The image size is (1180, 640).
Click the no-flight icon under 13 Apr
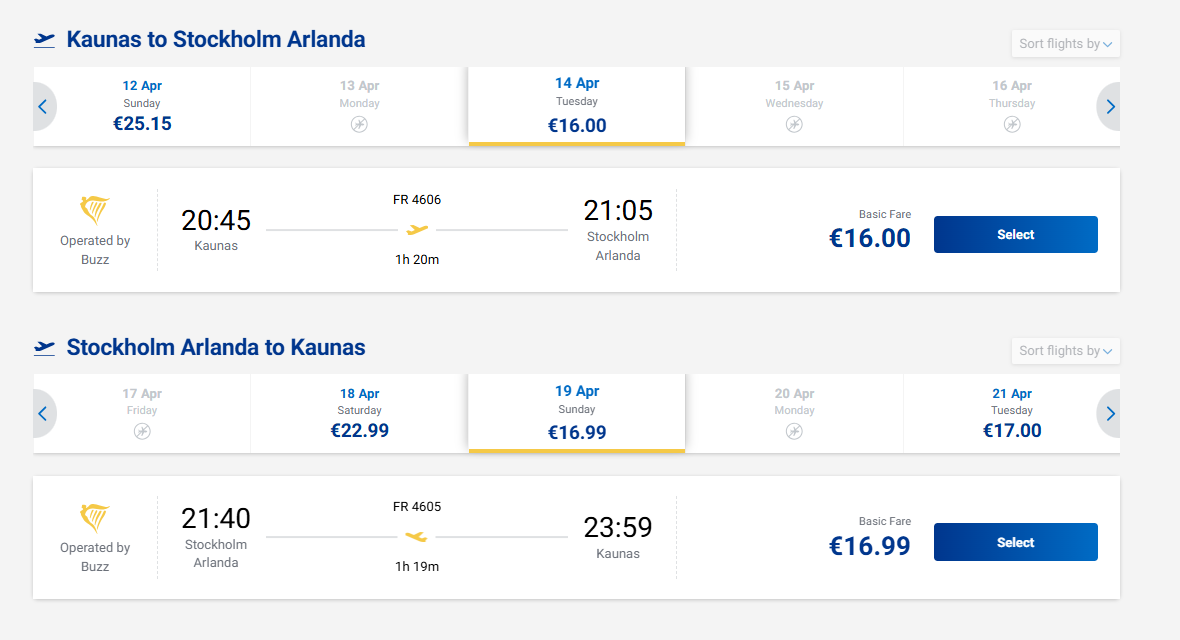[359, 124]
